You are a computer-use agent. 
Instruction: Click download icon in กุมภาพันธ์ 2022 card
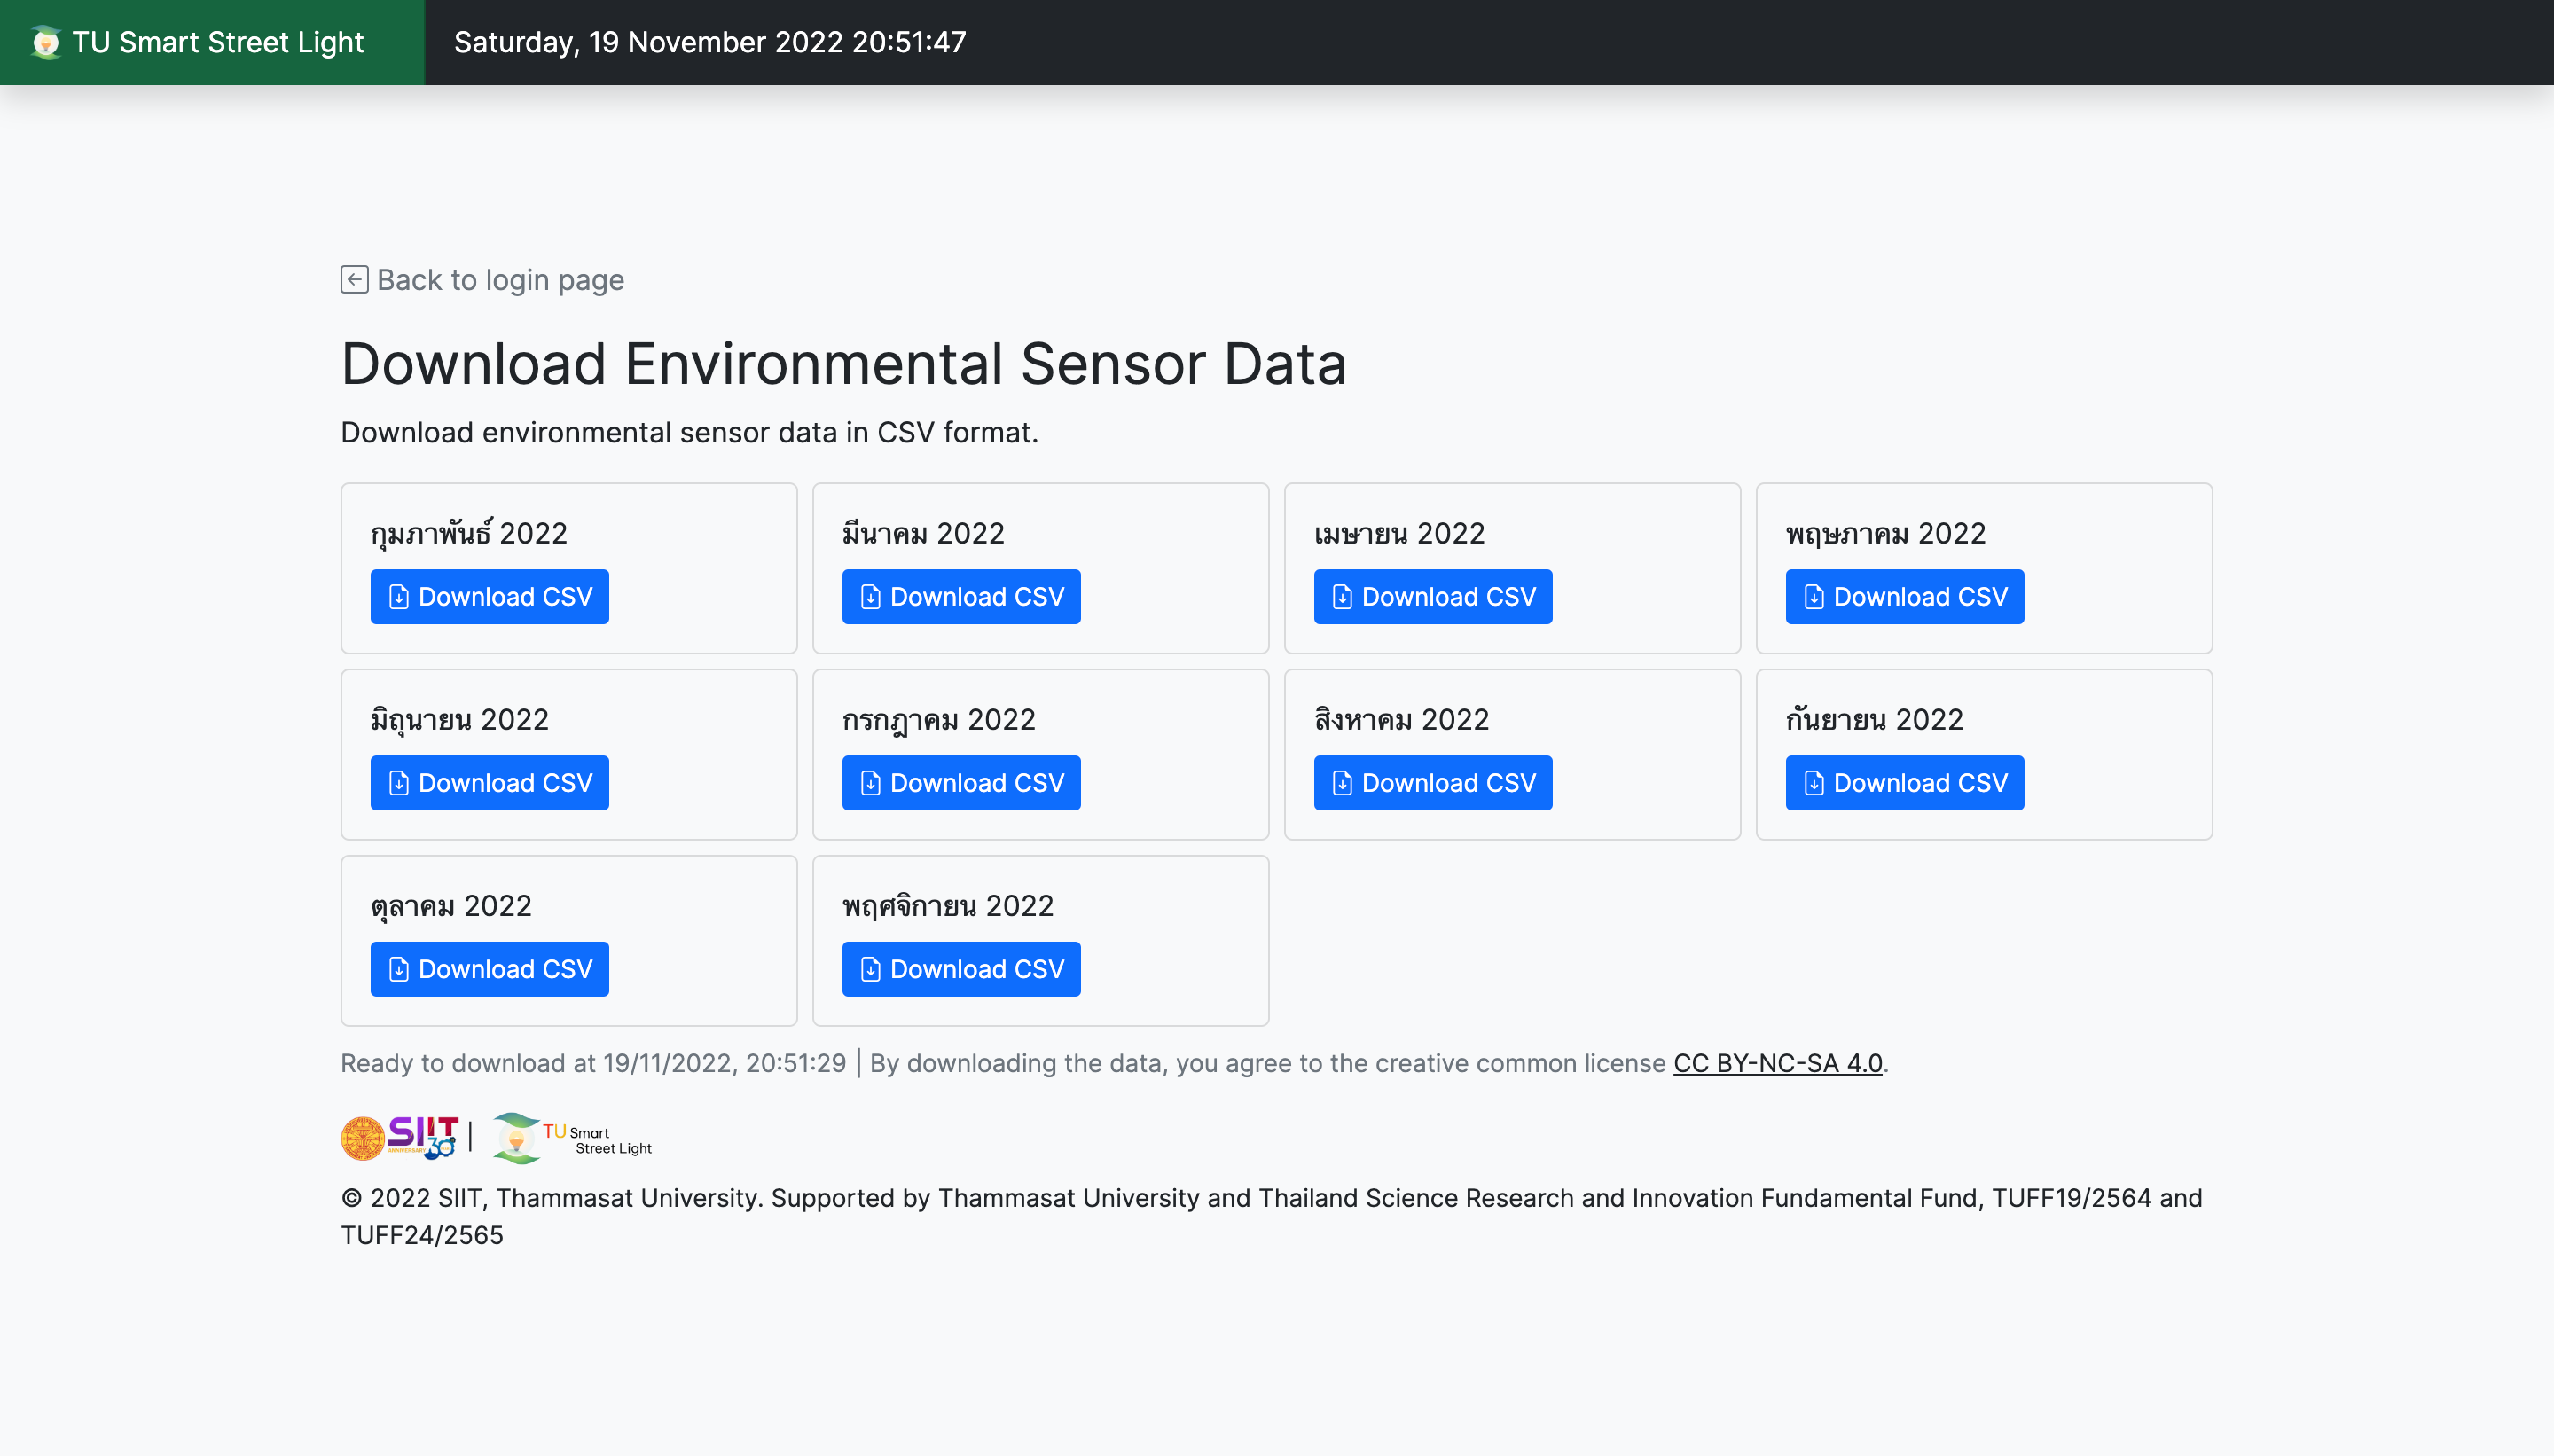(399, 597)
